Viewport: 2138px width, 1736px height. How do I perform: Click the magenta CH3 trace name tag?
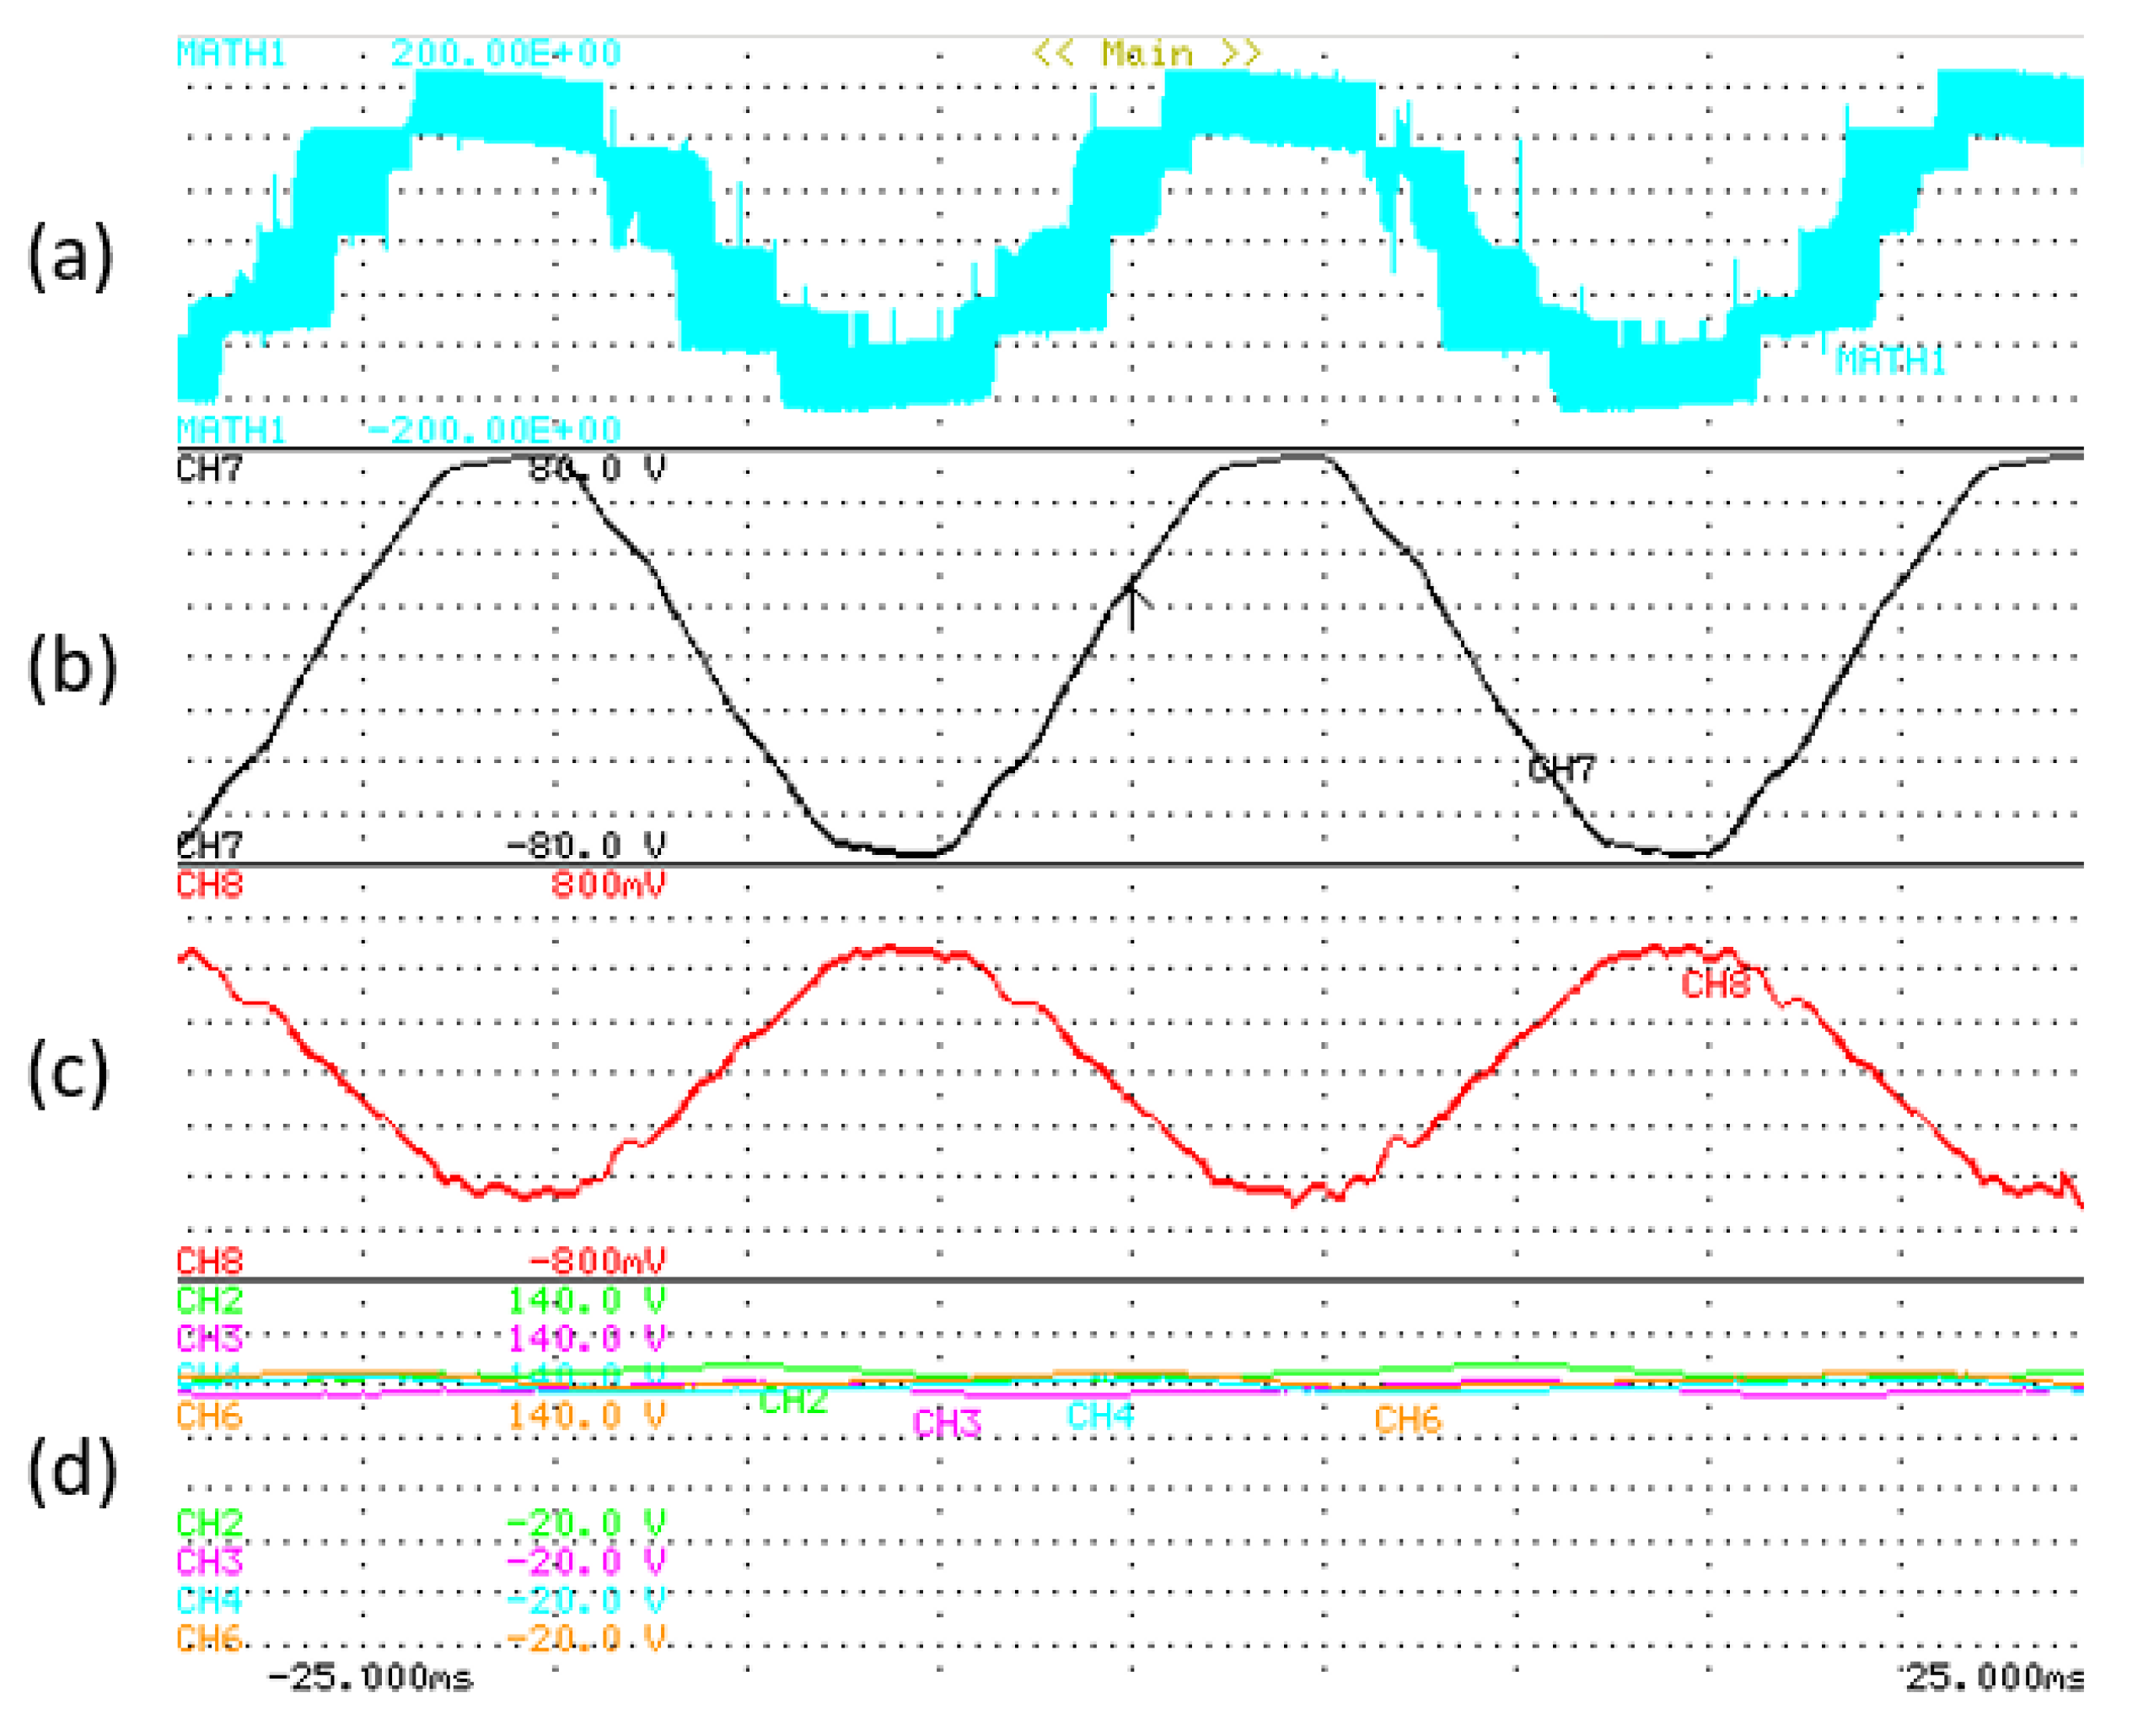click(946, 1423)
